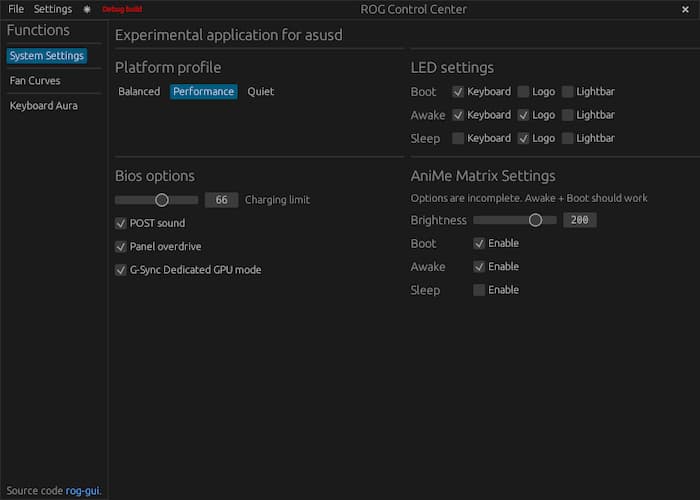Click the Charging limit value field
The height and width of the screenshot is (500, 700).
(x=221, y=200)
